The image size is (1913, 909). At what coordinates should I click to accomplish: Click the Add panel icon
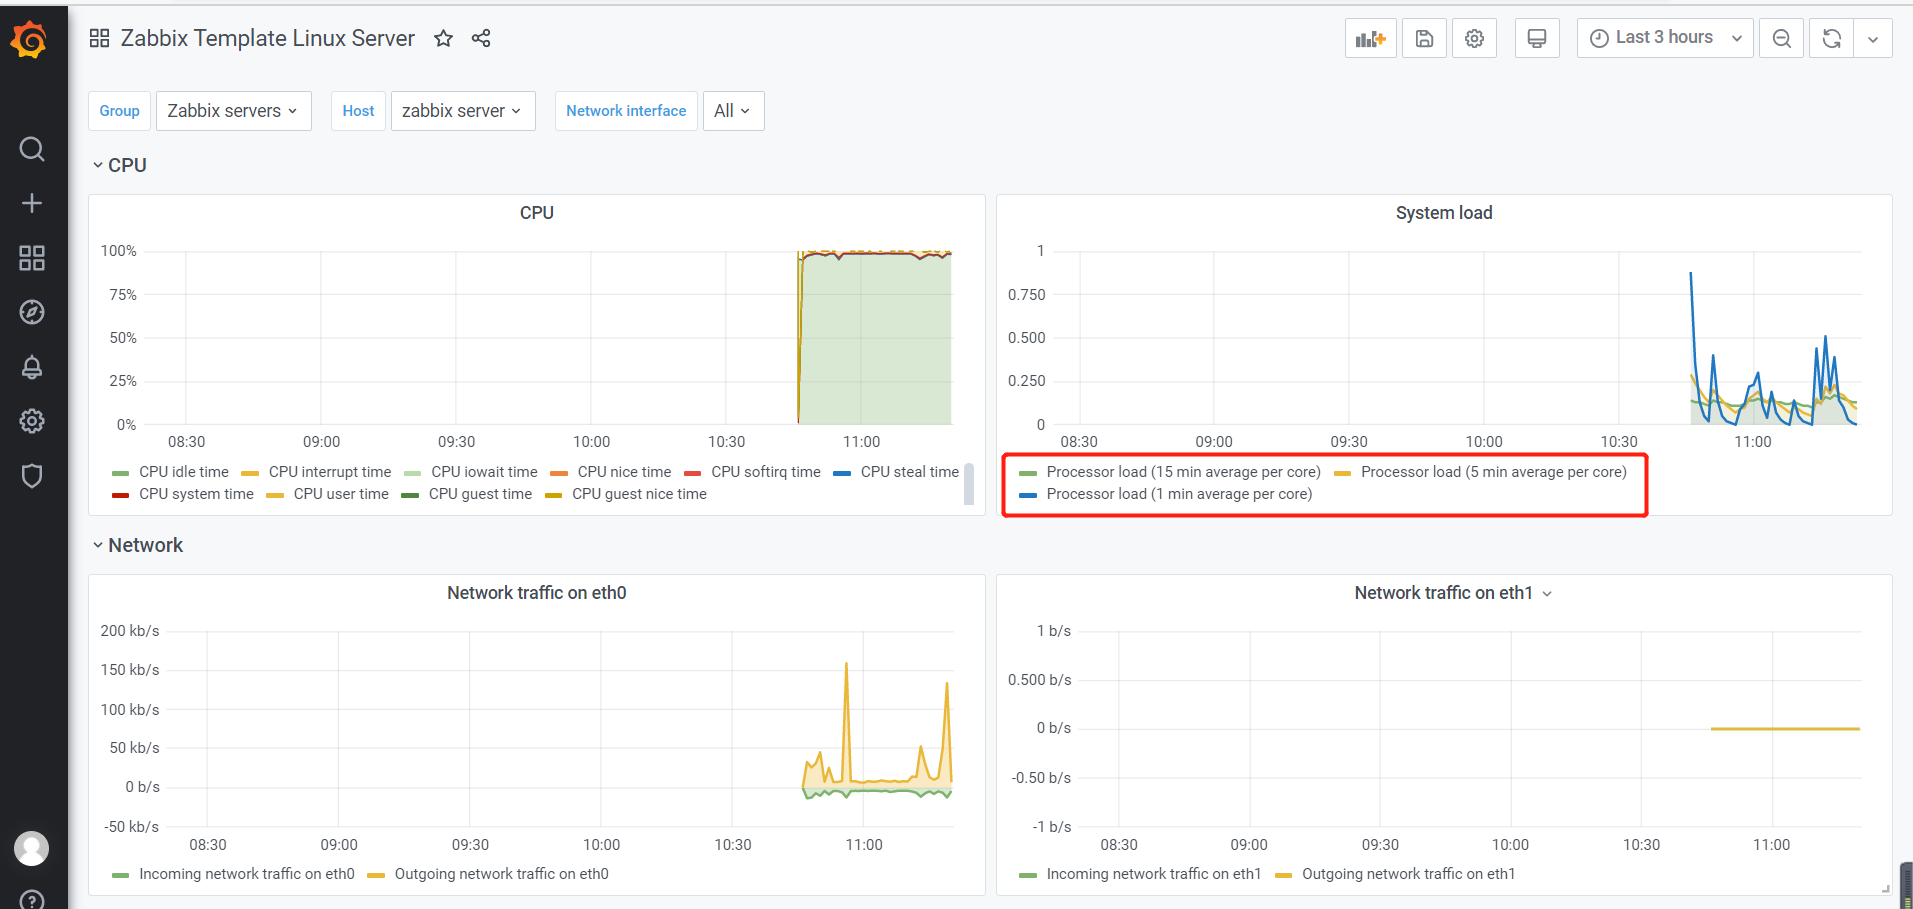pos(1370,38)
